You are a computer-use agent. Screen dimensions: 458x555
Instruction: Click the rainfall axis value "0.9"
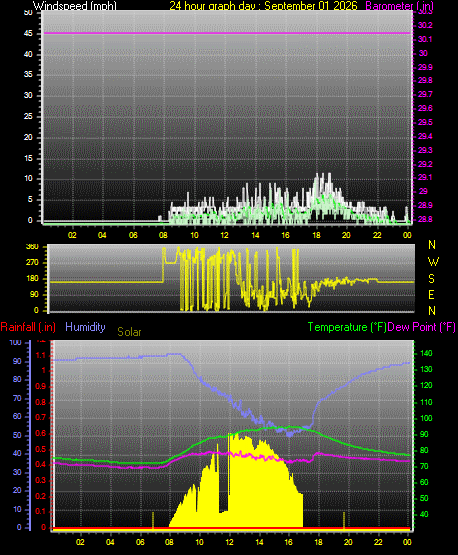pyautogui.click(x=41, y=386)
